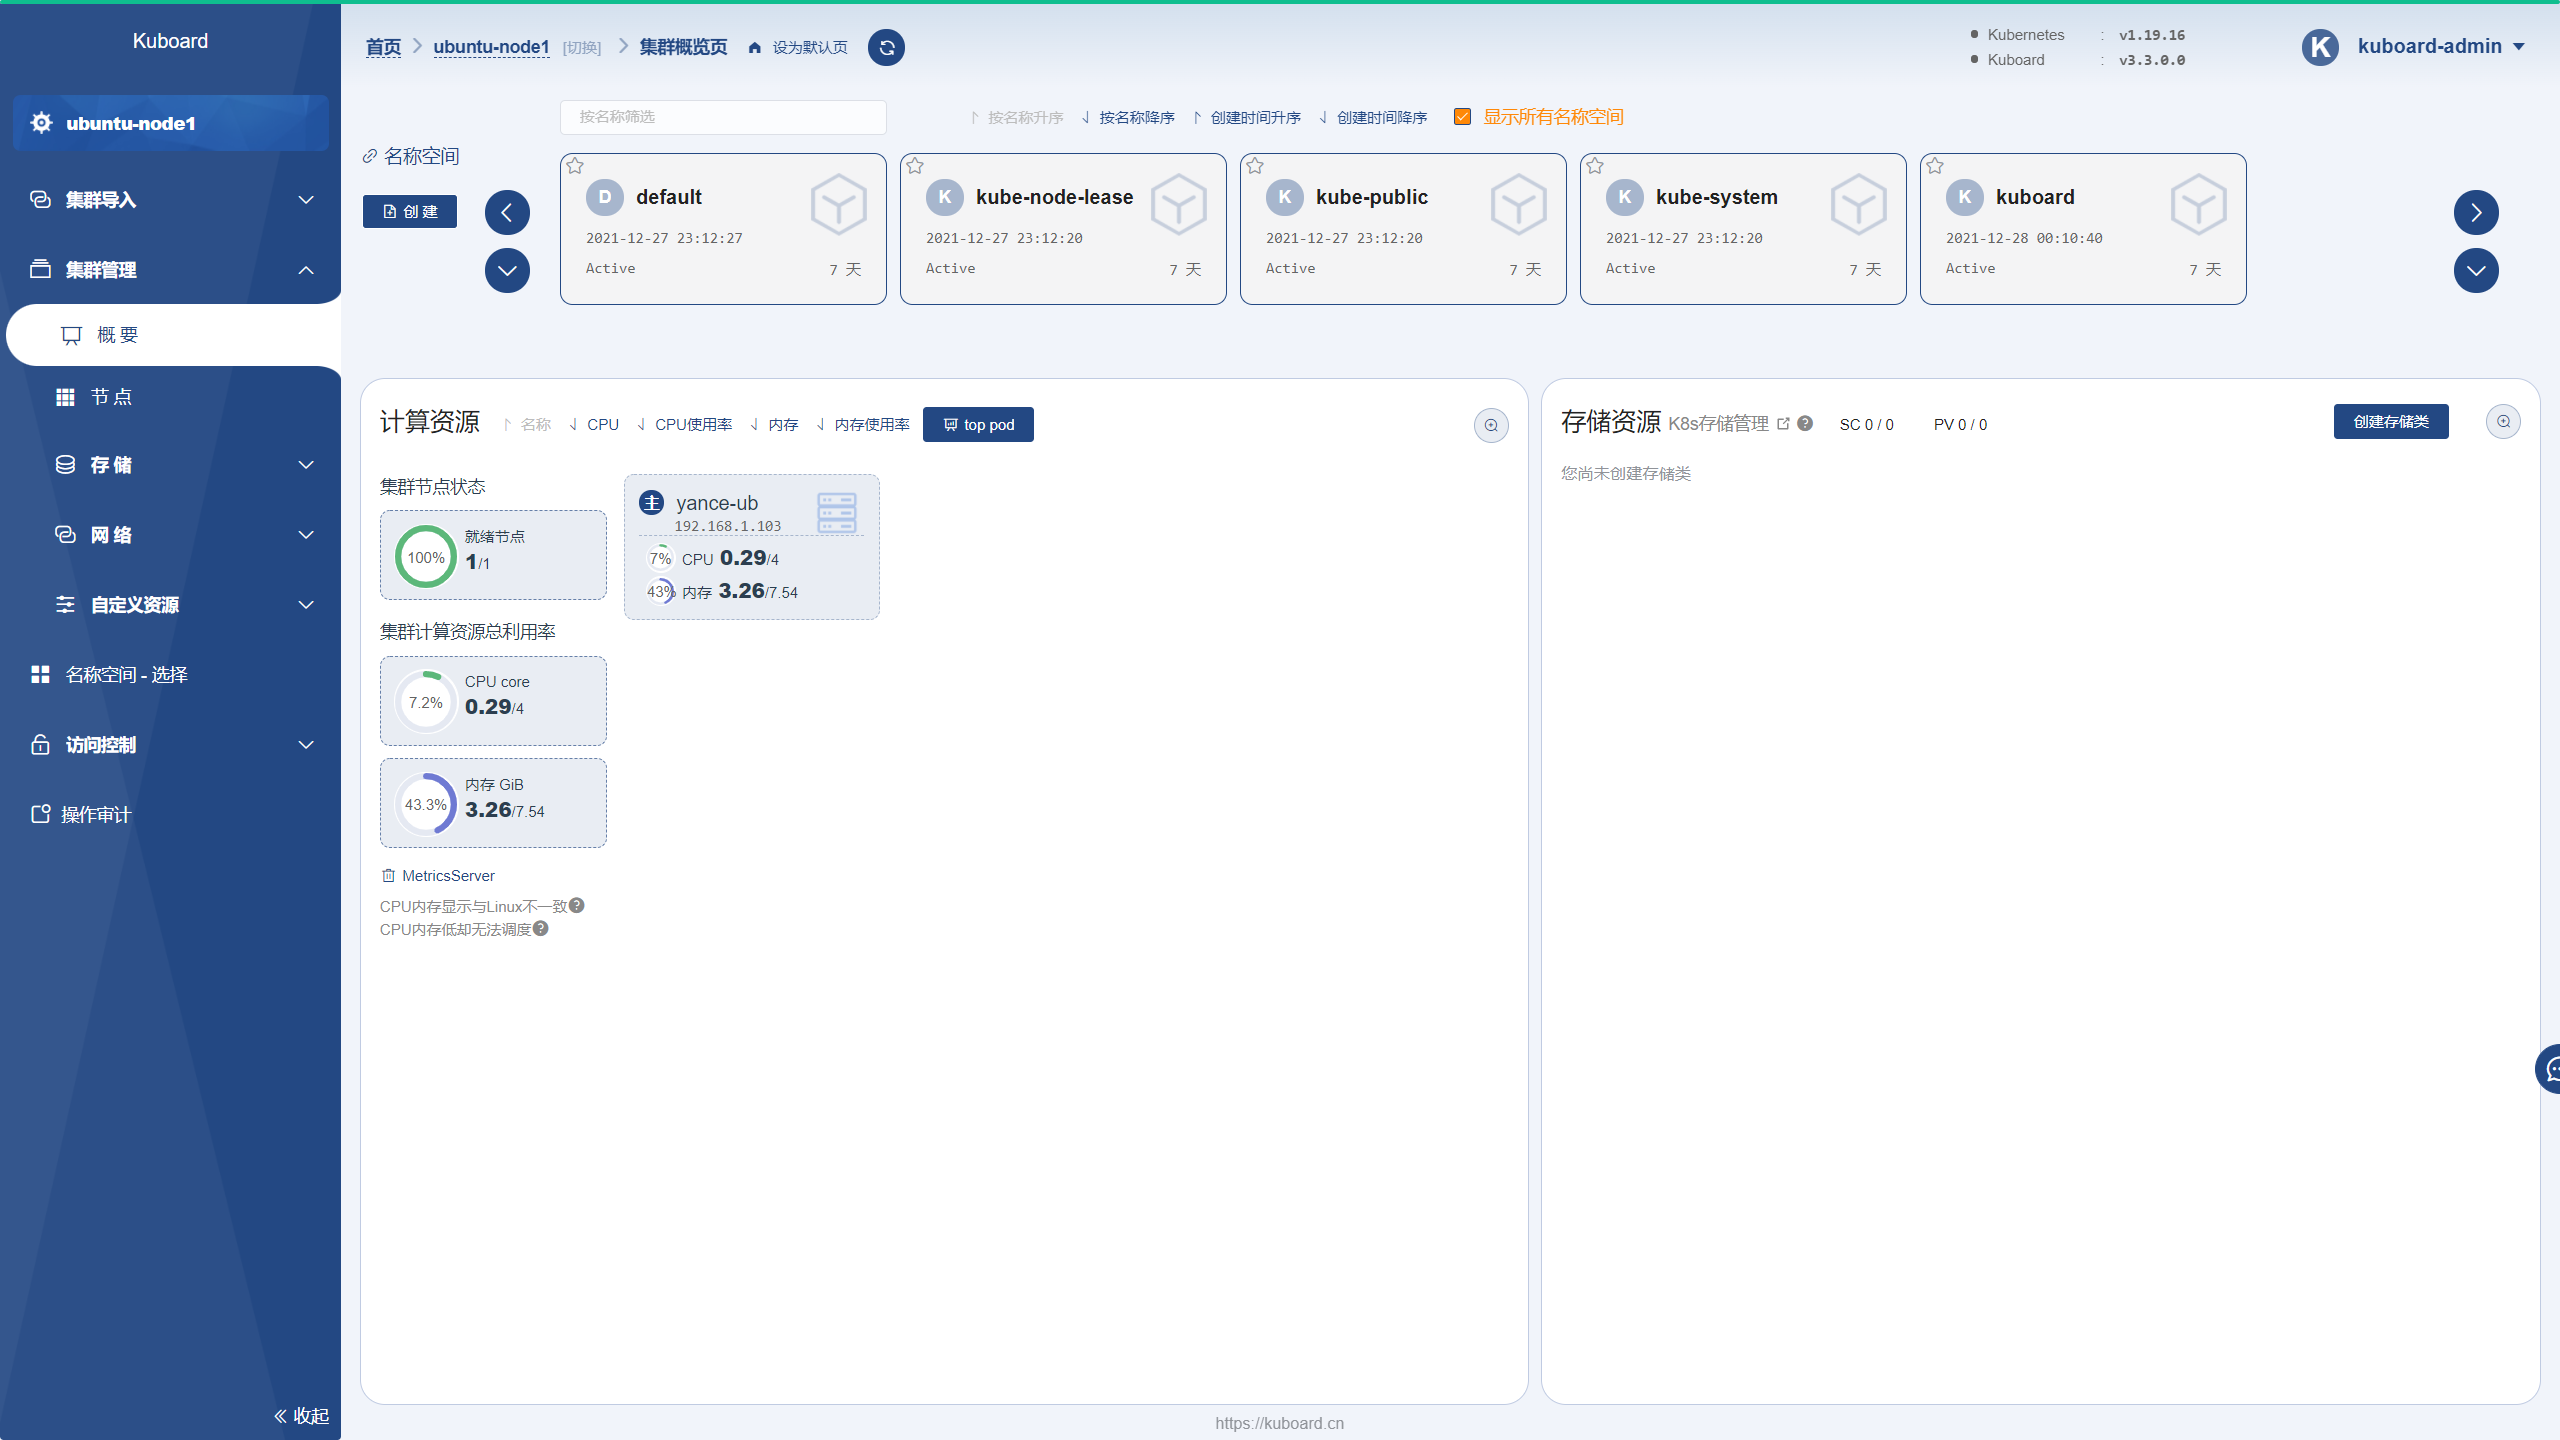Go to 首页 breadcrumb
Screen dimensions: 2560x1440
[x=383, y=47]
